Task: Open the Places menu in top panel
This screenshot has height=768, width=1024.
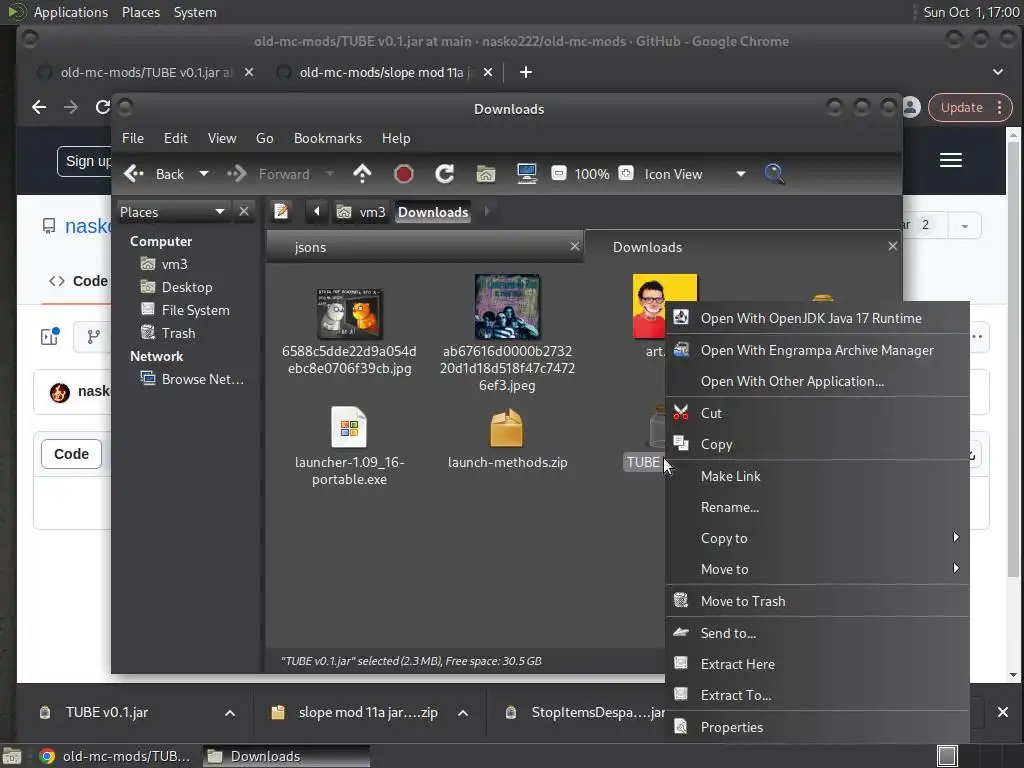Action: pyautogui.click(x=140, y=12)
